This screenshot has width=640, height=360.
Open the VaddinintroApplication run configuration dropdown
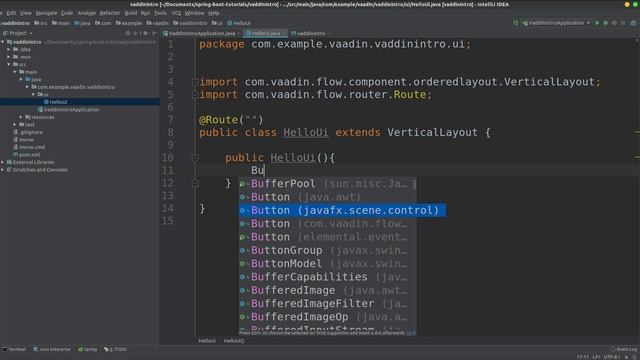click(556, 23)
